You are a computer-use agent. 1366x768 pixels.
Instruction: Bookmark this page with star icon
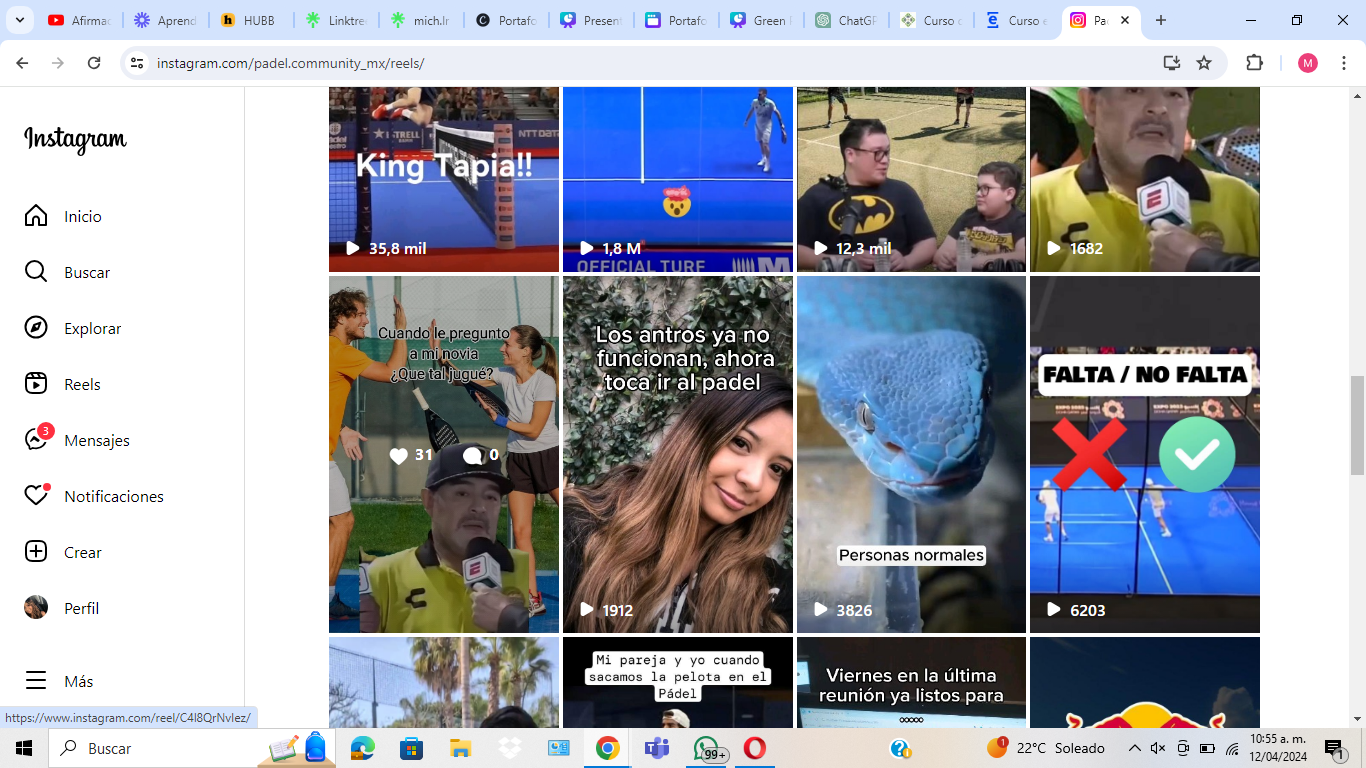coord(1204,63)
